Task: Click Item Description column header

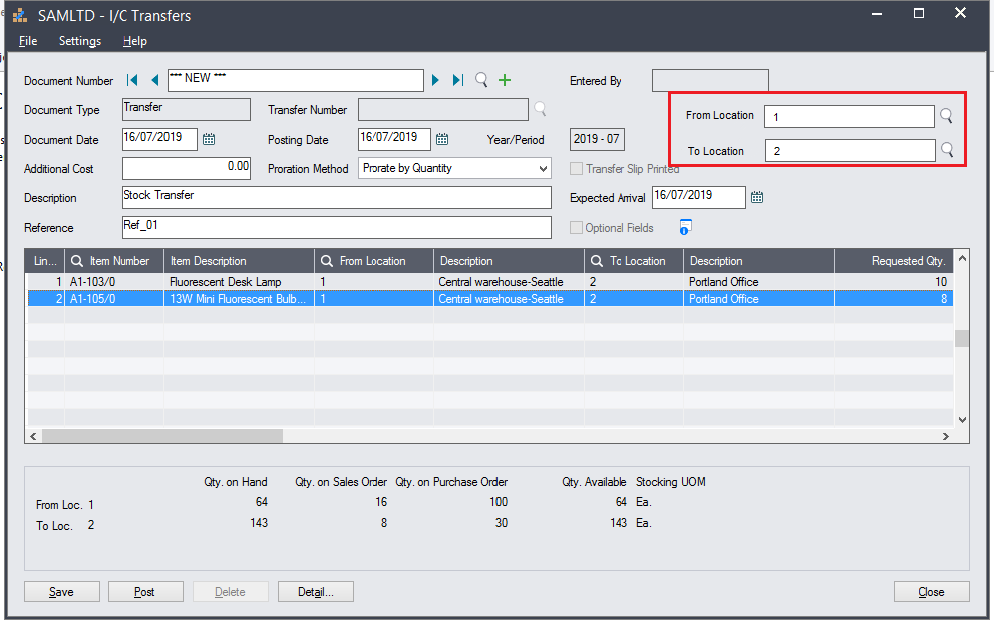Action: 239,261
